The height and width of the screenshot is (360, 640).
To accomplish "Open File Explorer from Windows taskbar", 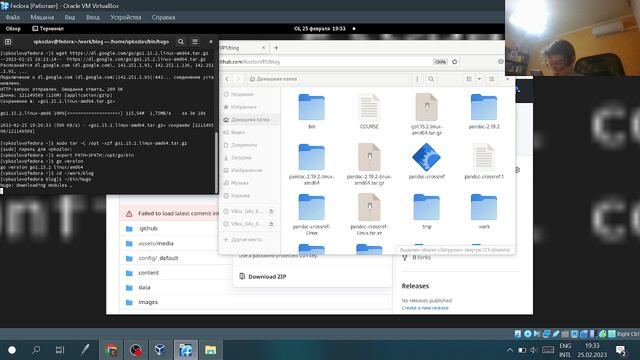I will [x=210, y=350].
